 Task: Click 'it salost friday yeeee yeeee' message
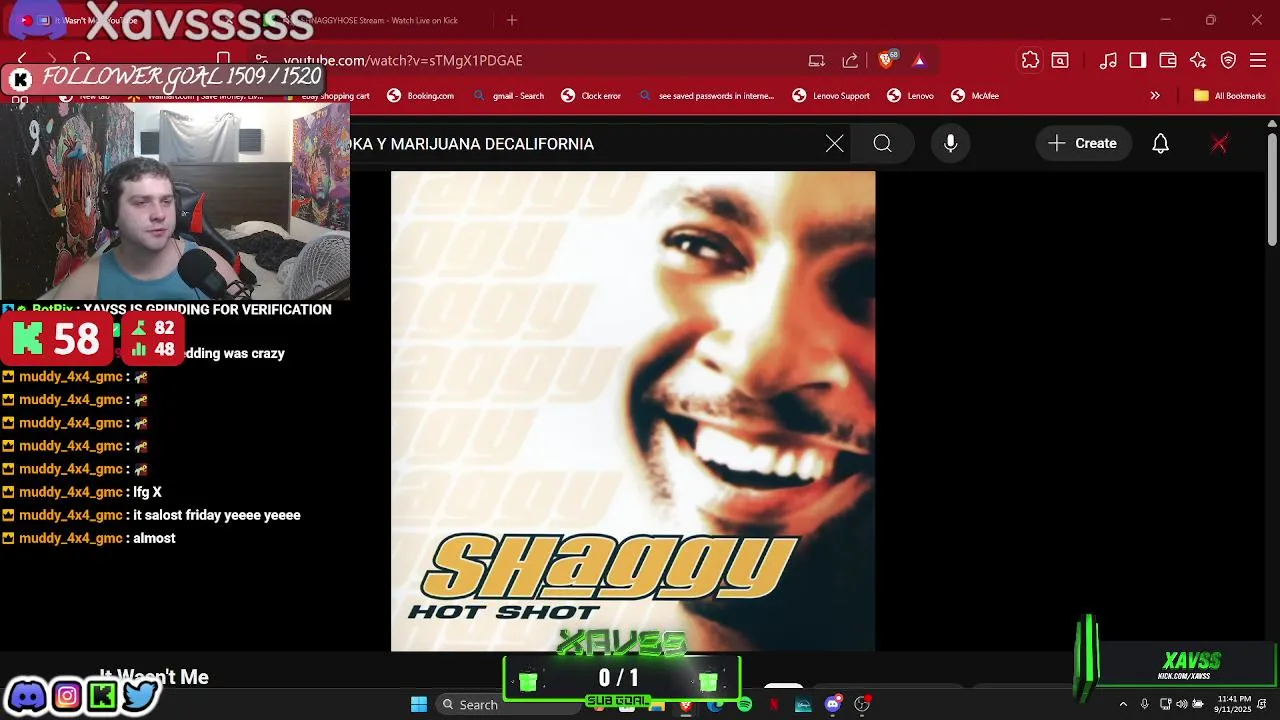click(x=216, y=515)
